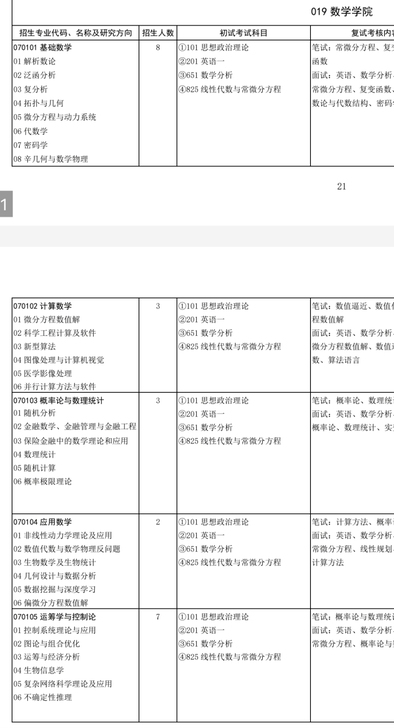Click research direction "02 泛函分析"

pyautogui.click(x=34, y=75)
